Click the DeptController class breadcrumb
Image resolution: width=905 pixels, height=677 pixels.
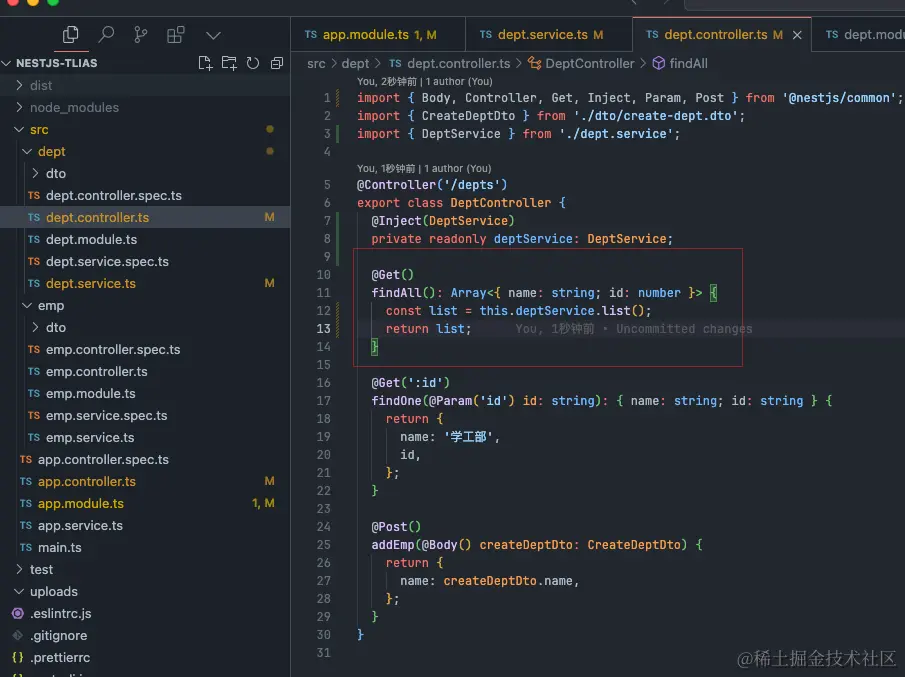(589, 63)
